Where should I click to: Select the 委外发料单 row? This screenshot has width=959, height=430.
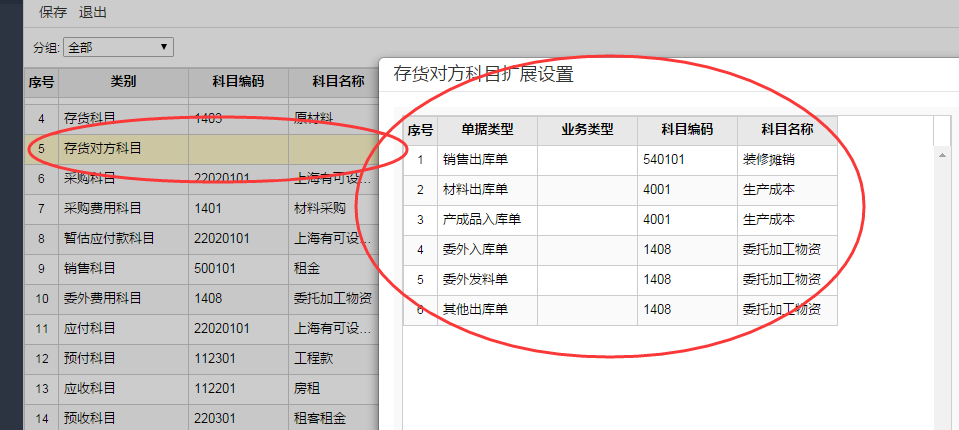tap(487, 280)
